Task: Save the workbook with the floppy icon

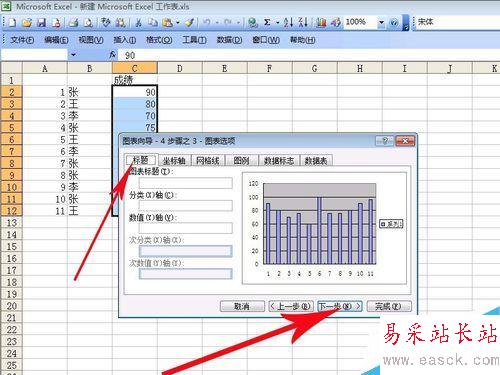Action: tap(41, 22)
